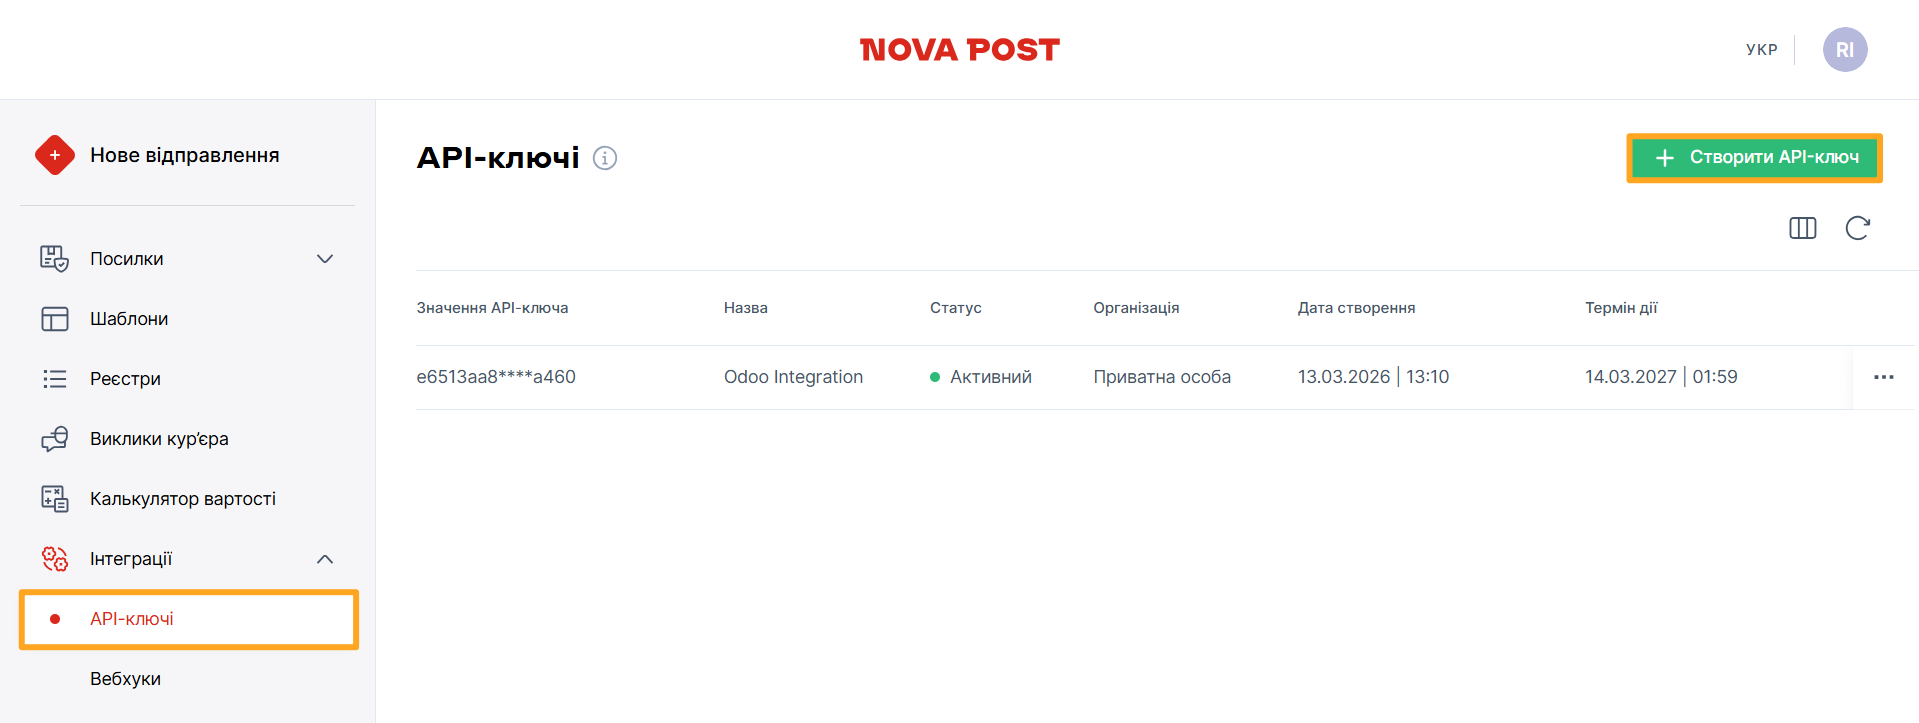Click the Odoo Integration name cell
Screen dimensions: 1919x723
click(x=793, y=377)
